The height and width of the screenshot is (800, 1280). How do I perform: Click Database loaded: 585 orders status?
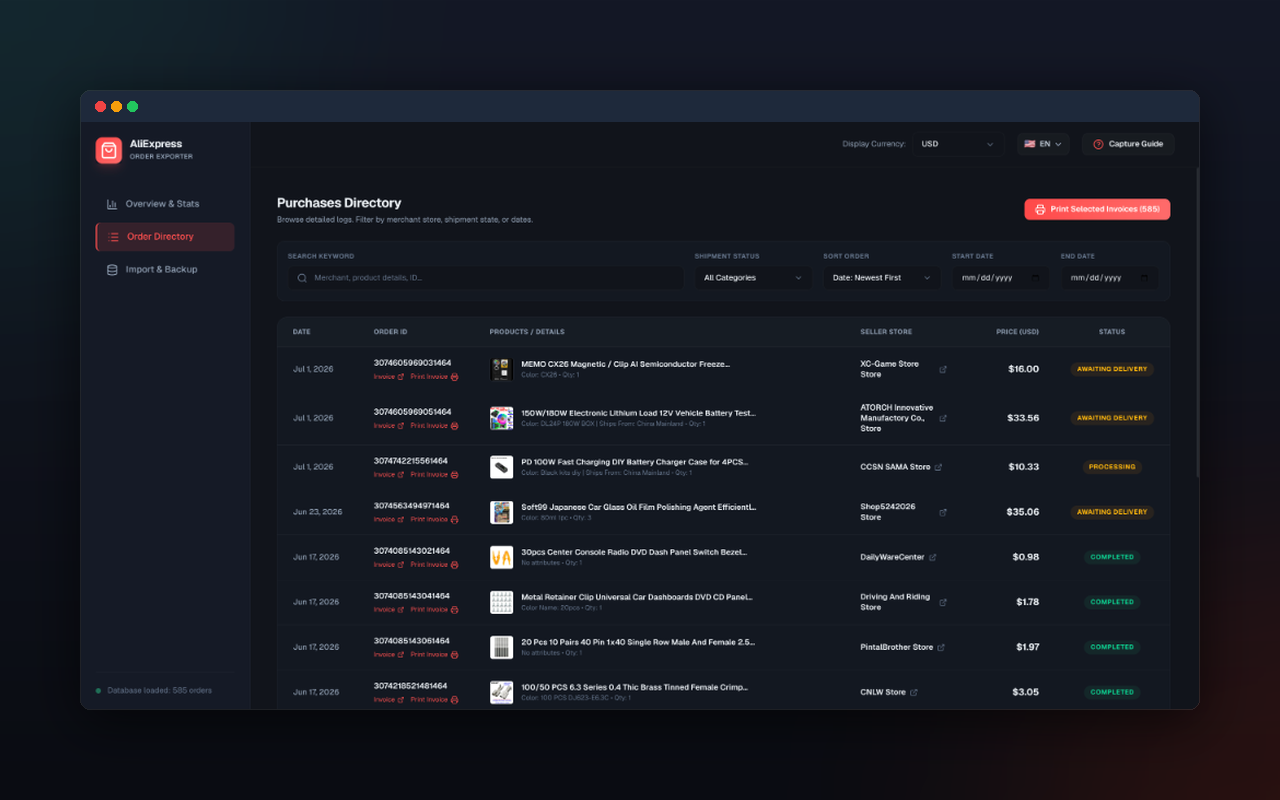click(x=153, y=691)
